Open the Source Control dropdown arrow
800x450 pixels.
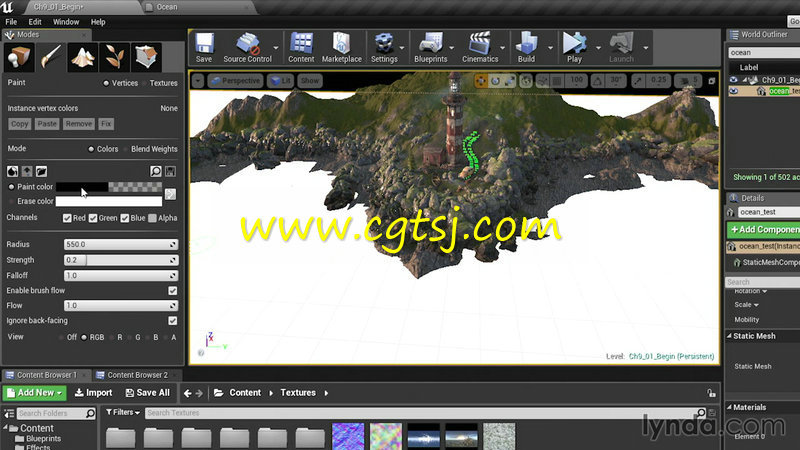pos(276,47)
